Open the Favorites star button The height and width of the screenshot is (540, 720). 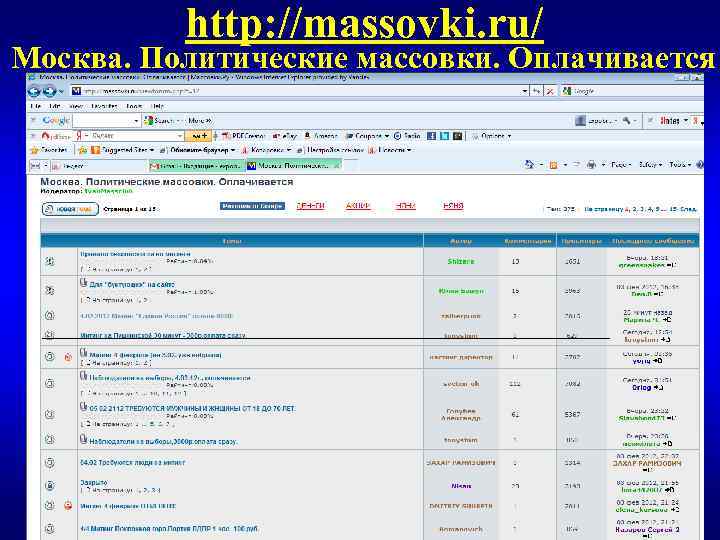(49, 150)
